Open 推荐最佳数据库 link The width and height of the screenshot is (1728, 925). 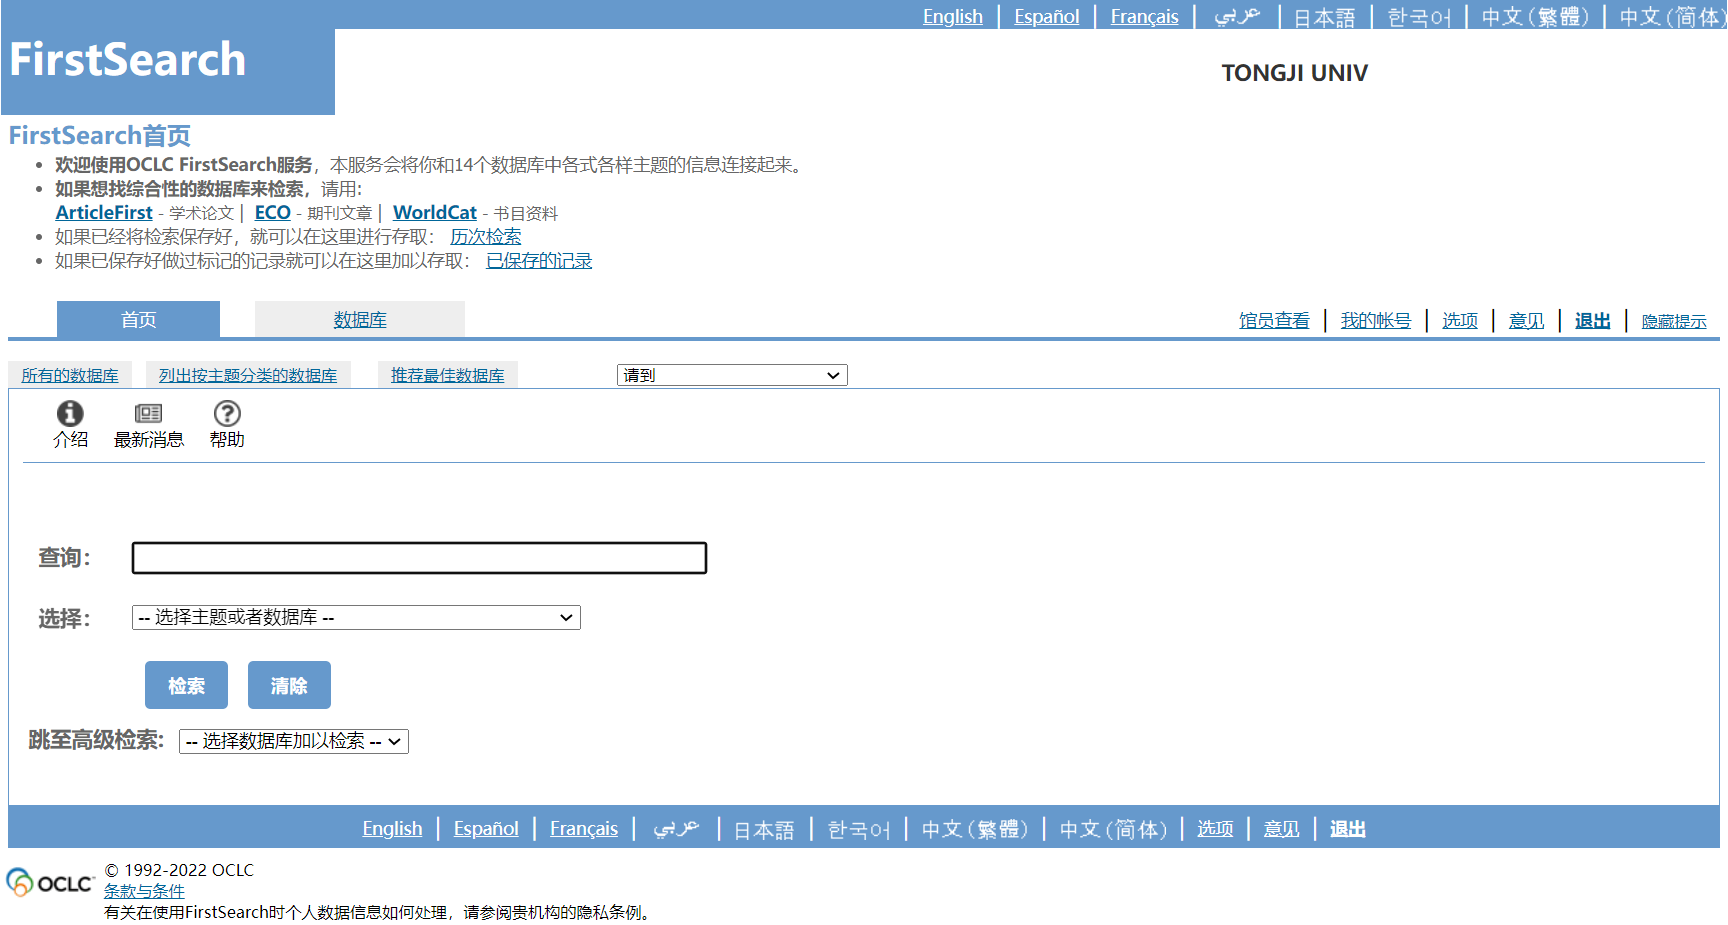pos(447,376)
